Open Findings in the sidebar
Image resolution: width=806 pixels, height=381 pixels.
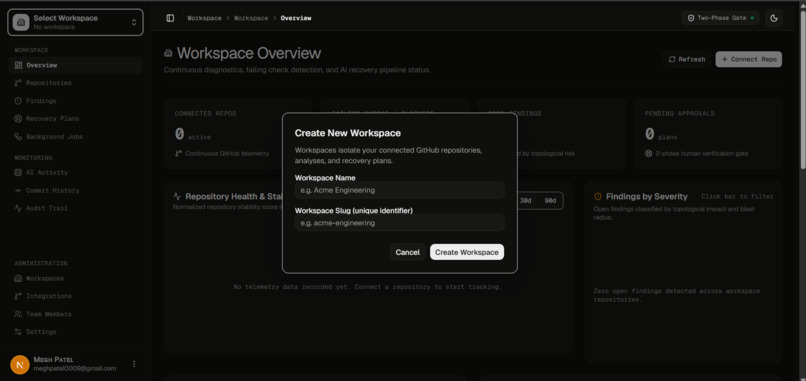(x=76, y=101)
